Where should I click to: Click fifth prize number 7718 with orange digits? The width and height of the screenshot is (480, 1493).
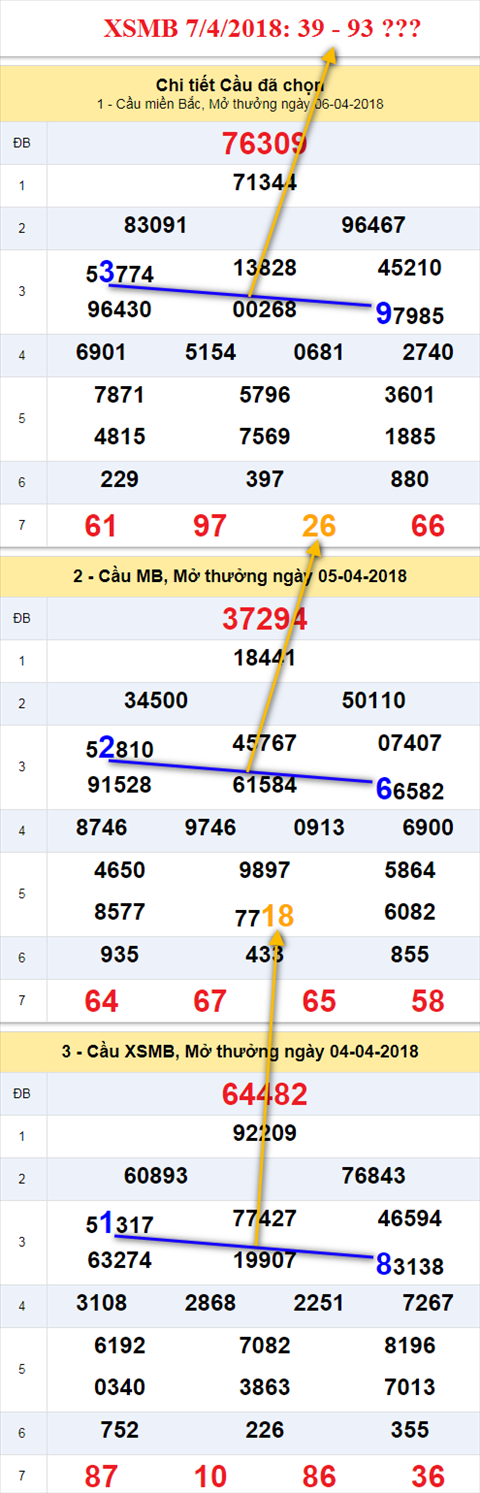click(265, 914)
